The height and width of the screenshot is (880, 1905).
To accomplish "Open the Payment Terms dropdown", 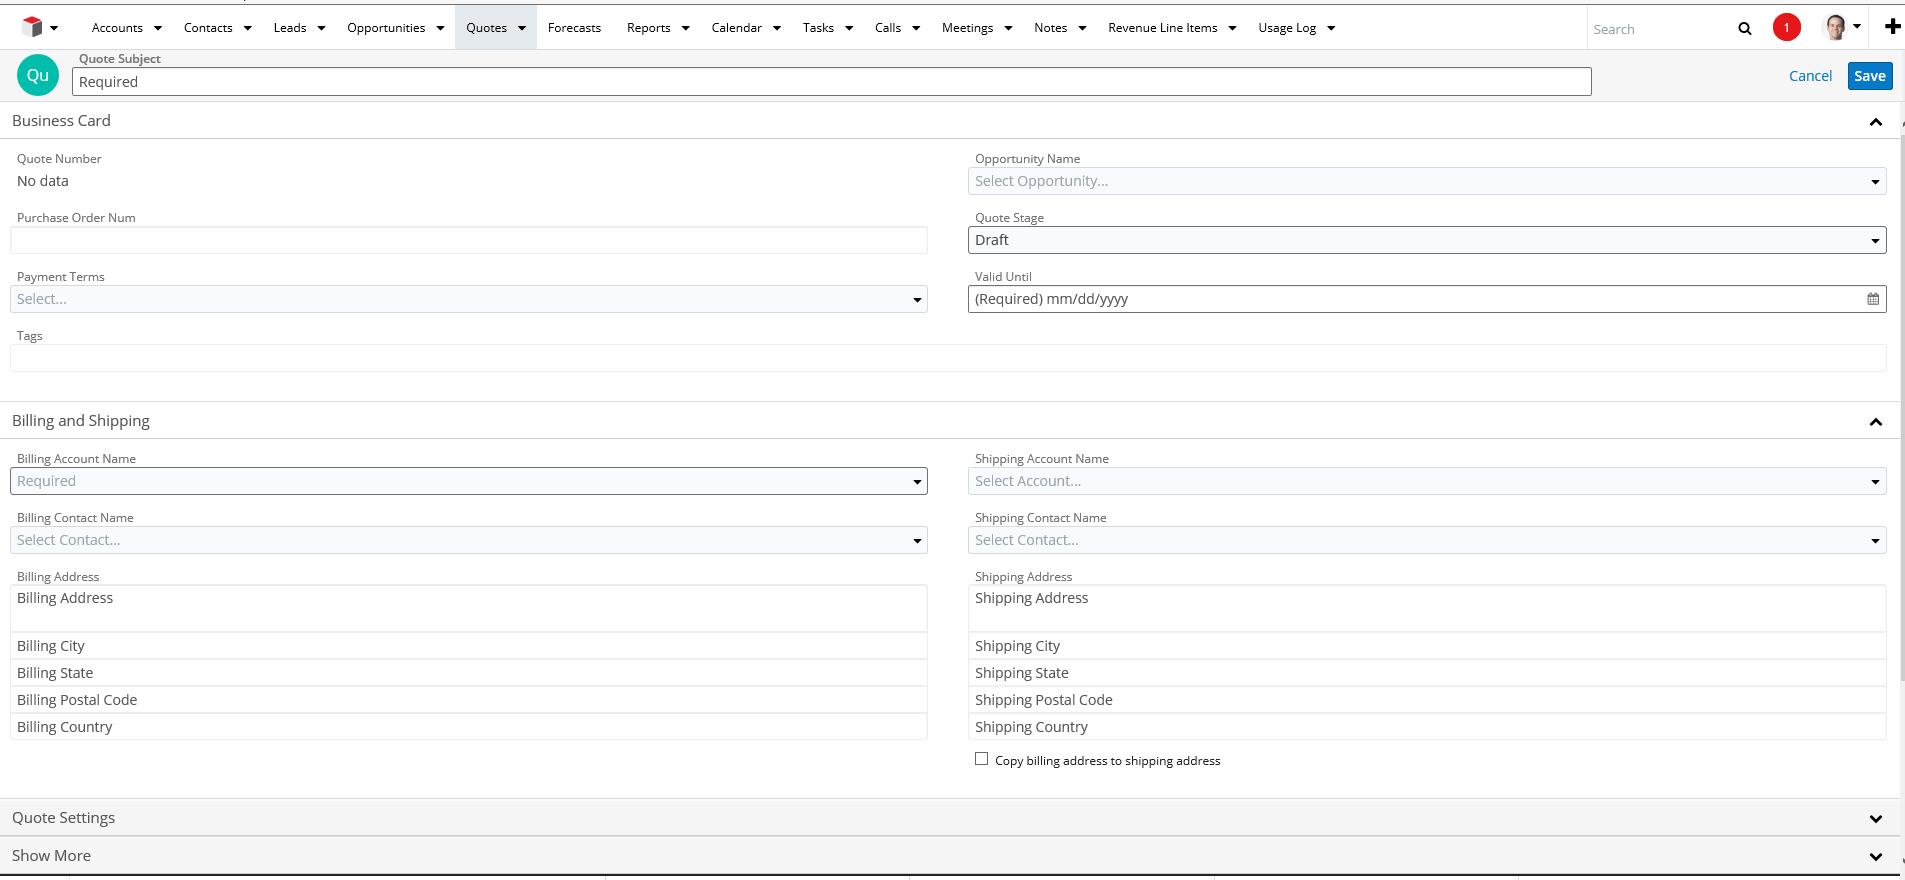I will tap(468, 299).
